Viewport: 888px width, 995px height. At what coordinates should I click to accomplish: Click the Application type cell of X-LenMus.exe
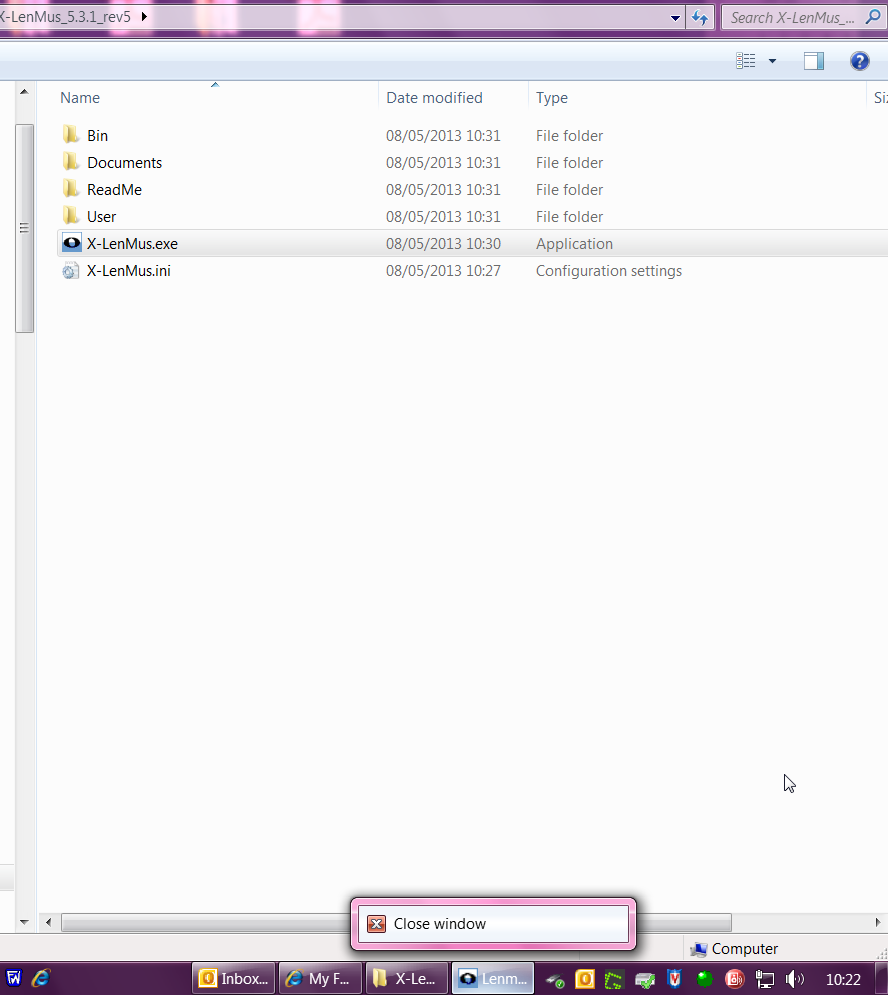click(574, 244)
